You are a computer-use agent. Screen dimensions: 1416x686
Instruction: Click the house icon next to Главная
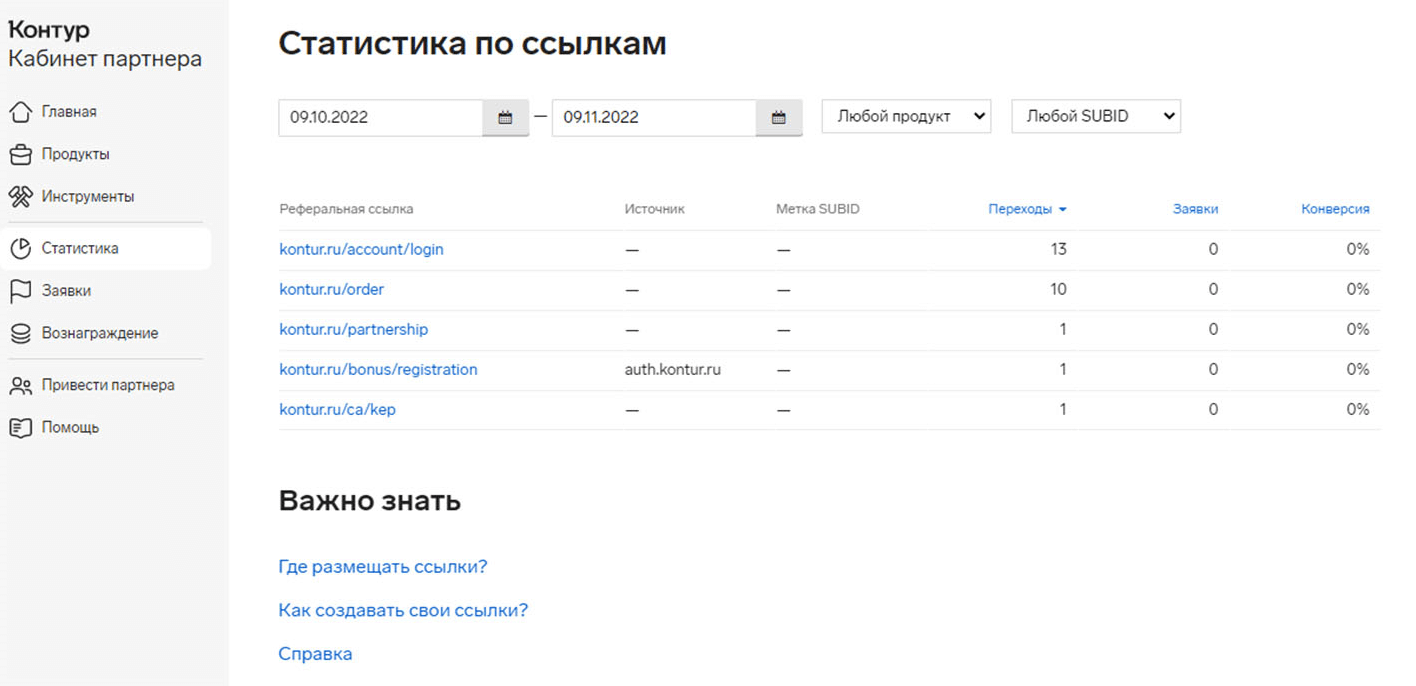tap(20, 112)
